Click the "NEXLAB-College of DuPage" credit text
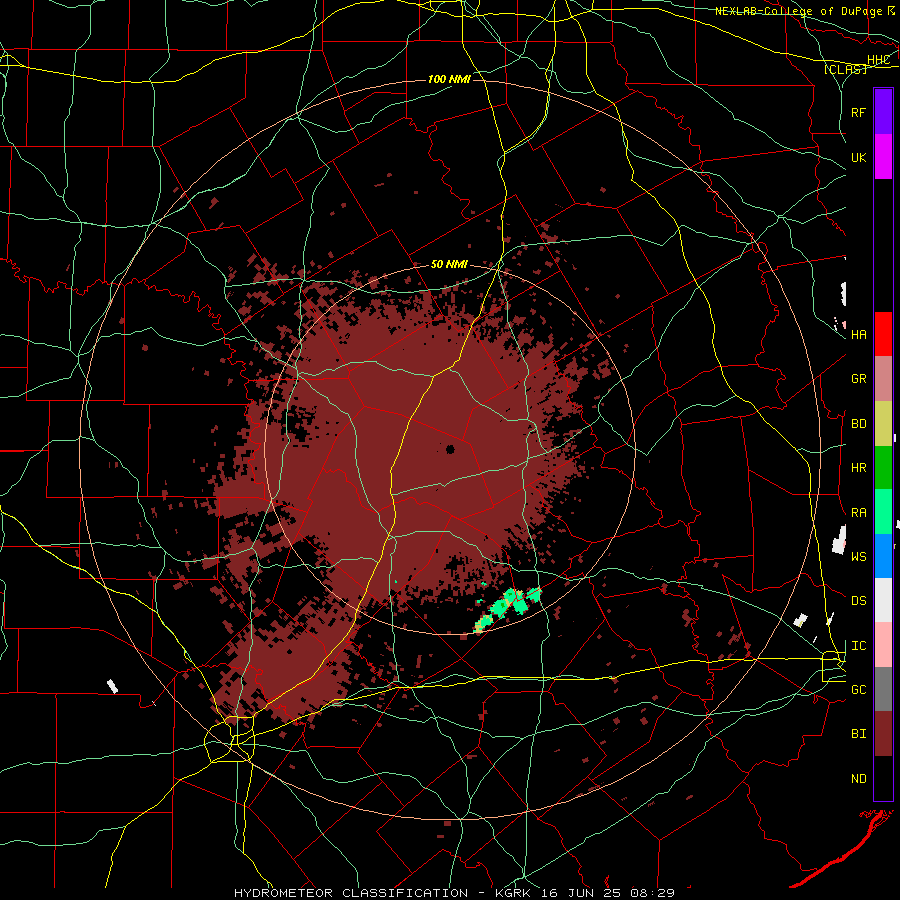Image resolution: width=900 pixels, height=900 pixels. pos(799,11)
